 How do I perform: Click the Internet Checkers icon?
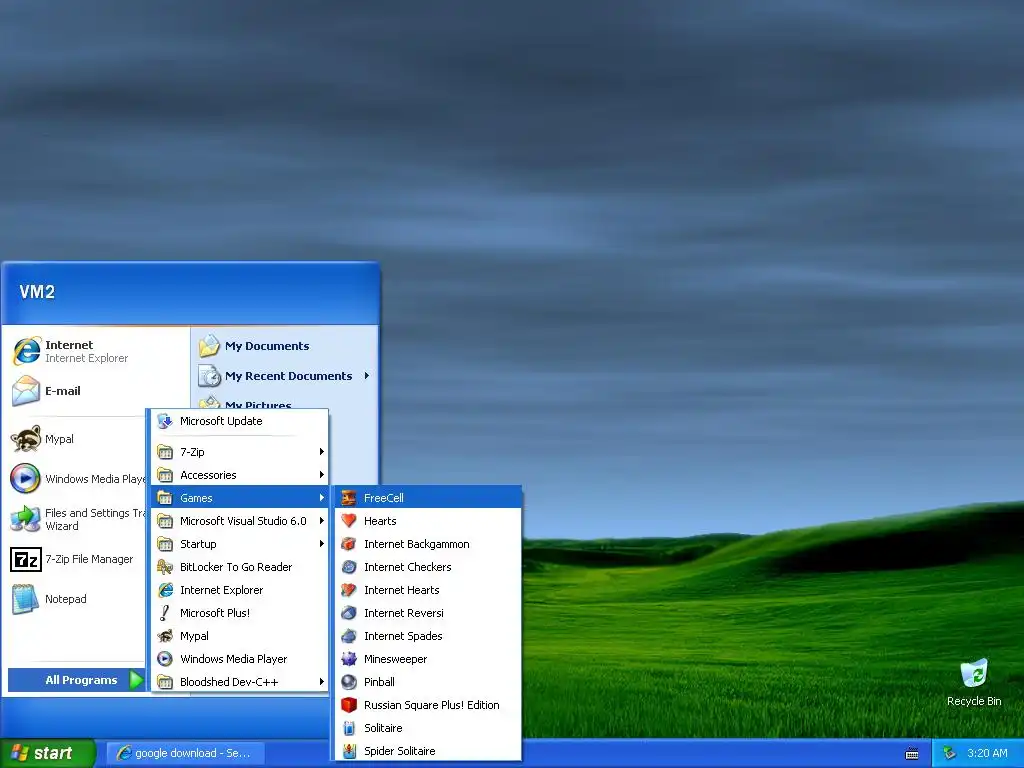pyautogui.click(x=349, y=567)
